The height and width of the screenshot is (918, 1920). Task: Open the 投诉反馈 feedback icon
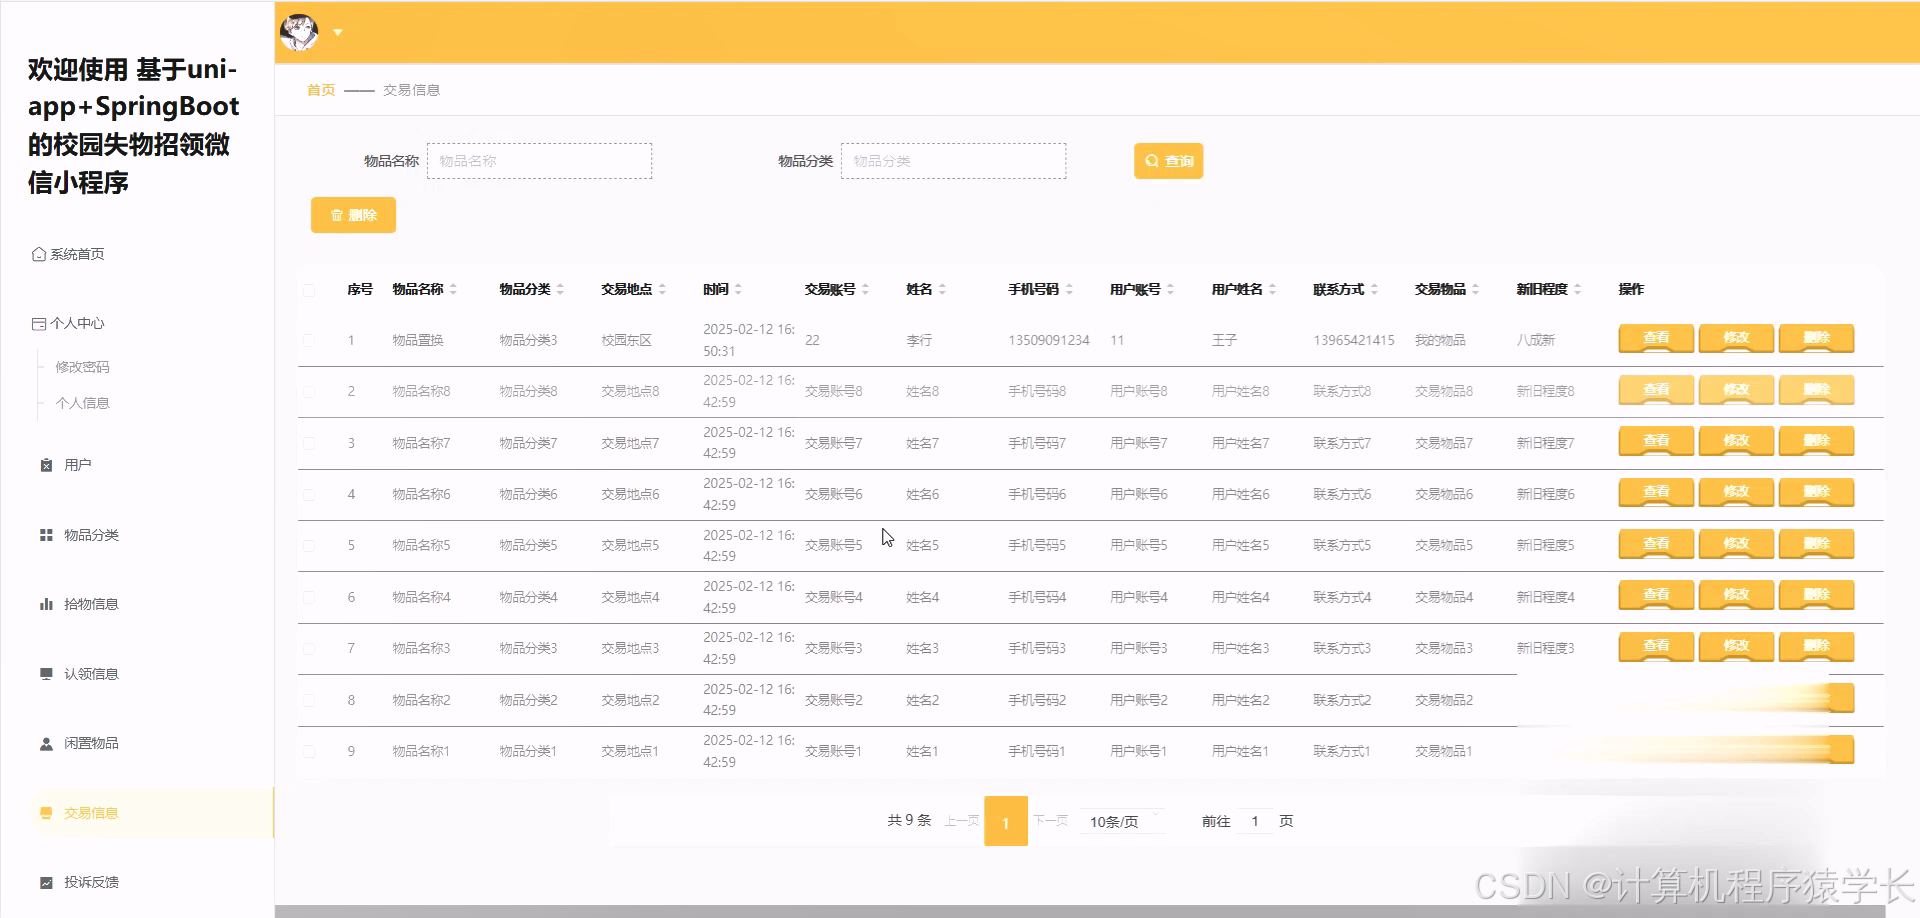(x=44, y=882)
